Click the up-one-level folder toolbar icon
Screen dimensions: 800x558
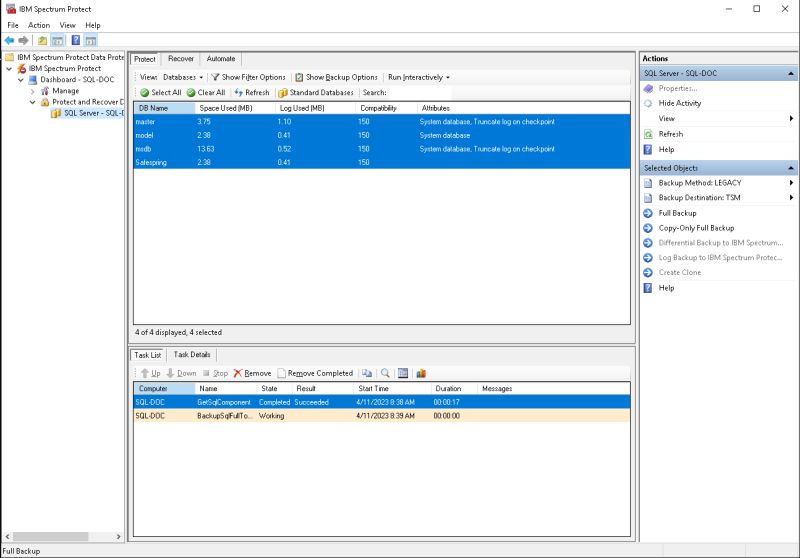43,40
